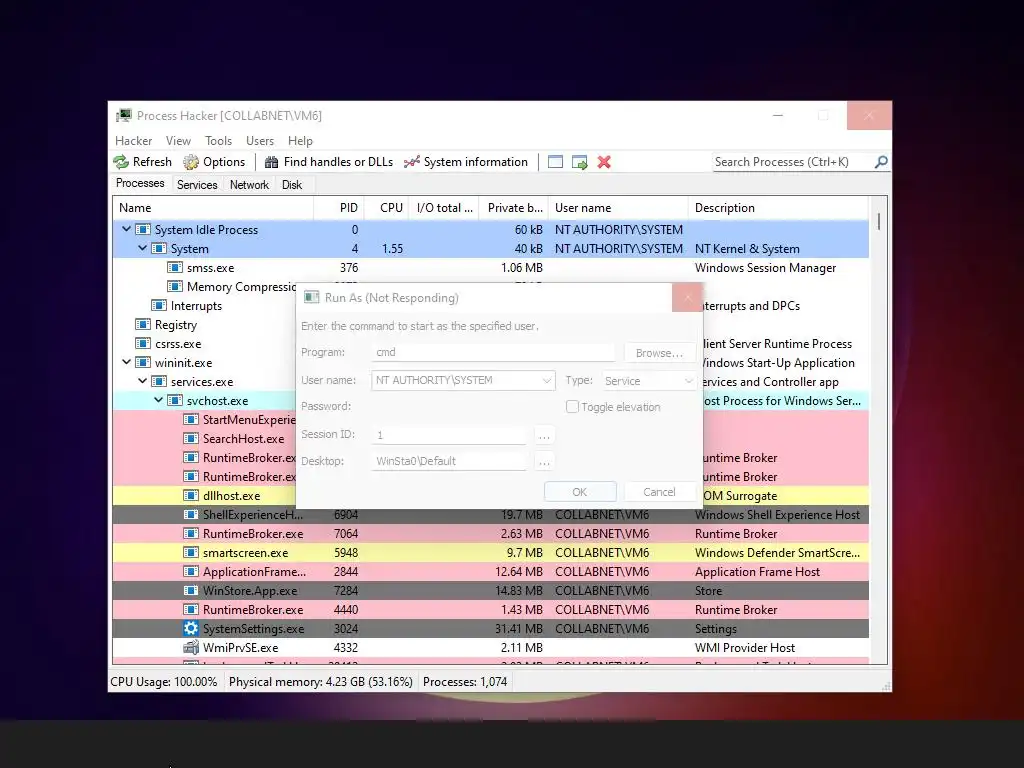Viewport: 1024px width, 768px height.
Task: Close the Run As dialog
Action: [x=687, y=298]
